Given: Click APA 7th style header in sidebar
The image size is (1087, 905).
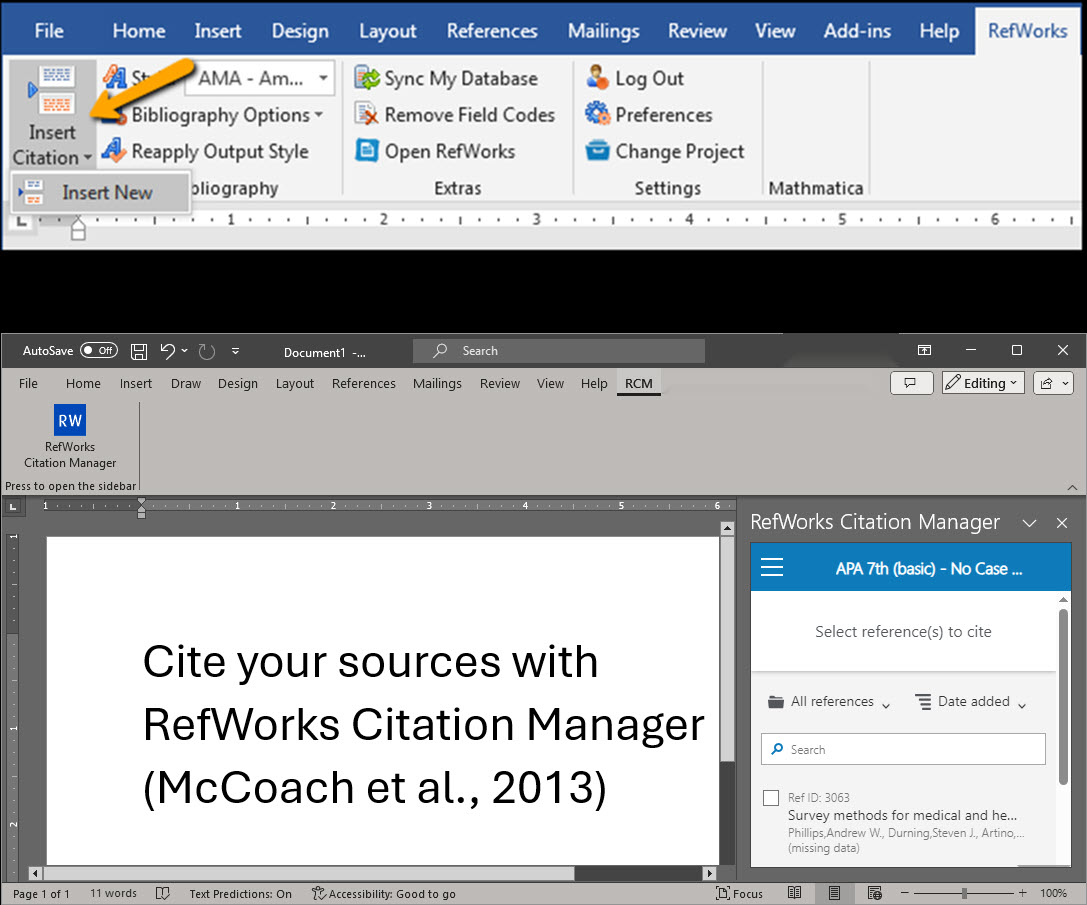Looking at the screenshot, I should (x=928, y=569).
